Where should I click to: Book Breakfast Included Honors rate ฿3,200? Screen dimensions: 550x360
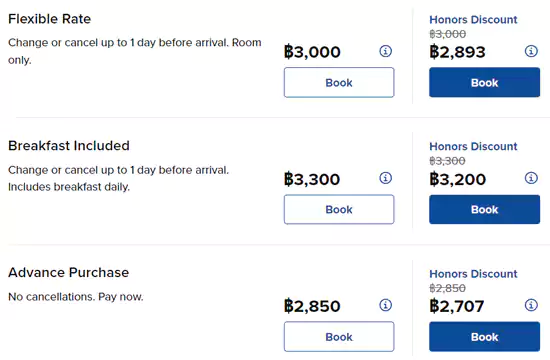click(484, 209)
